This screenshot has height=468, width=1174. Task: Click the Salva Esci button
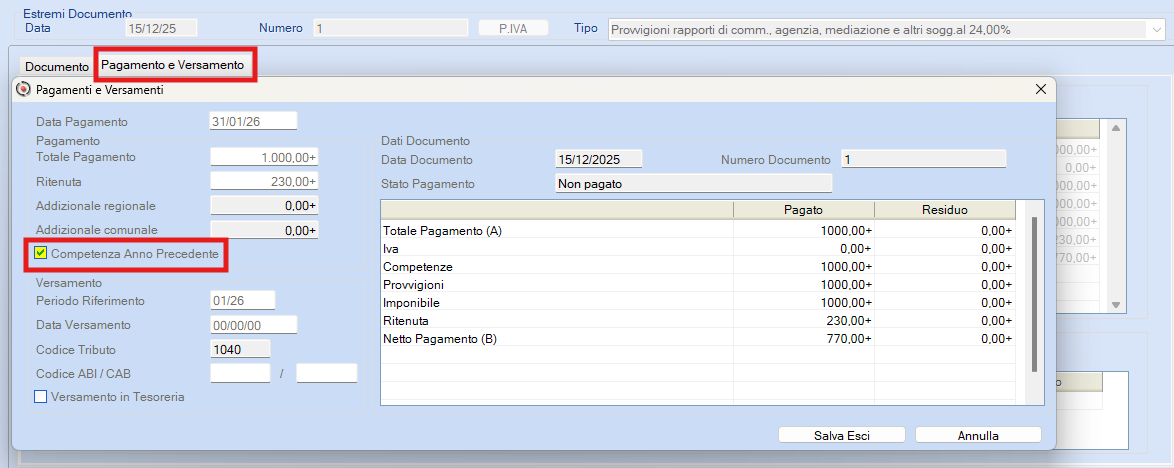pos(842,435)
